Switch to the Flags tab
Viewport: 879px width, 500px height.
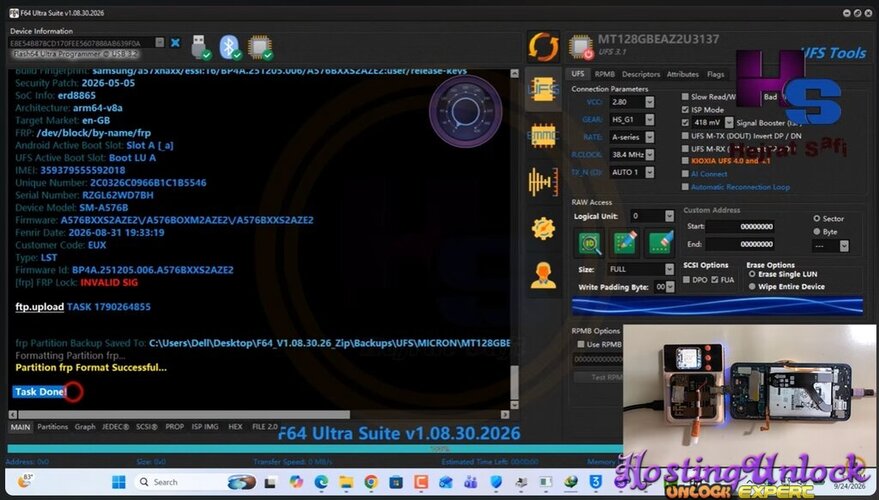715,74
